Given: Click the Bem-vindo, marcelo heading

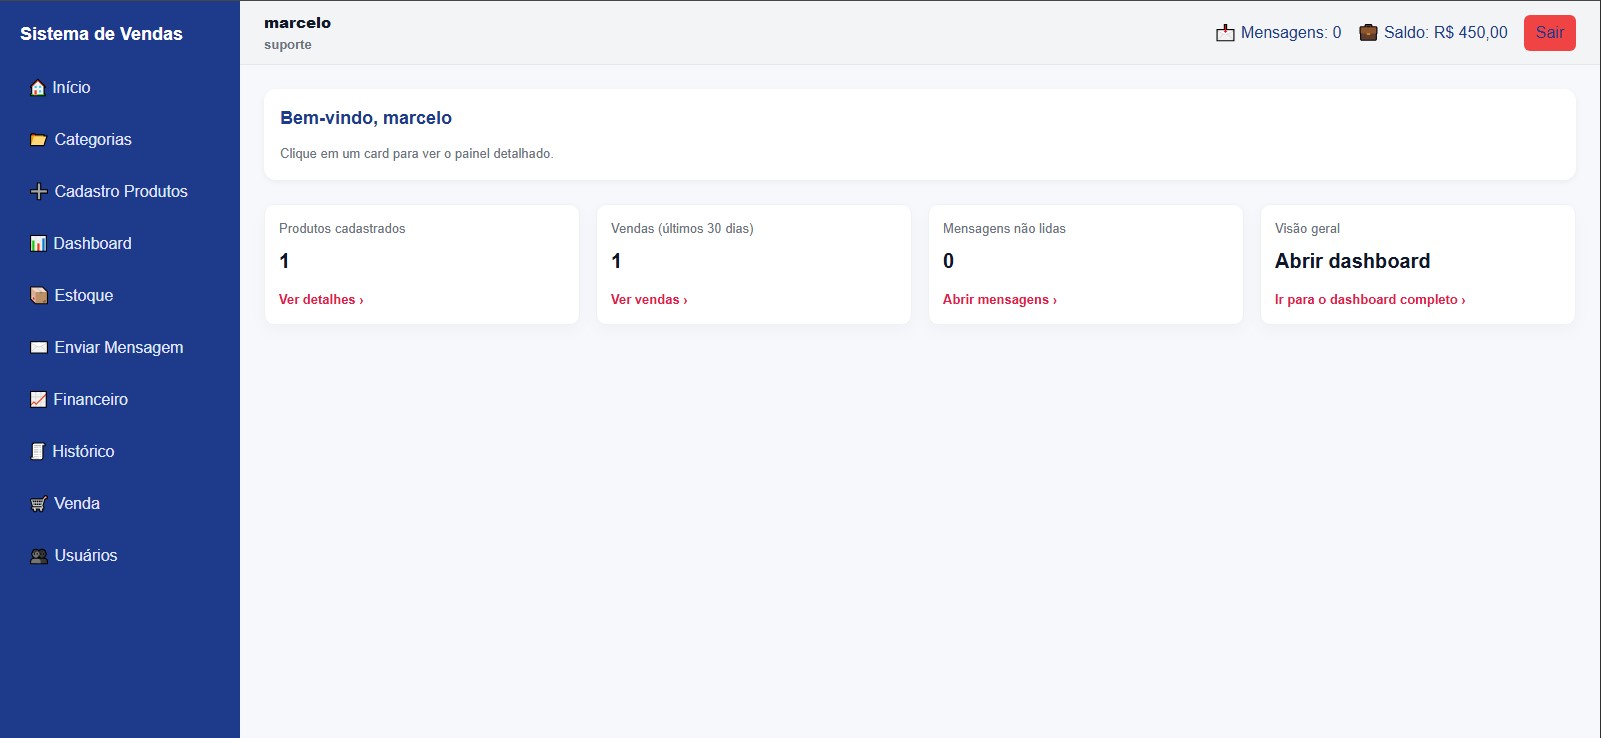Looking at the screenshot, I should (x=366, y=118).
